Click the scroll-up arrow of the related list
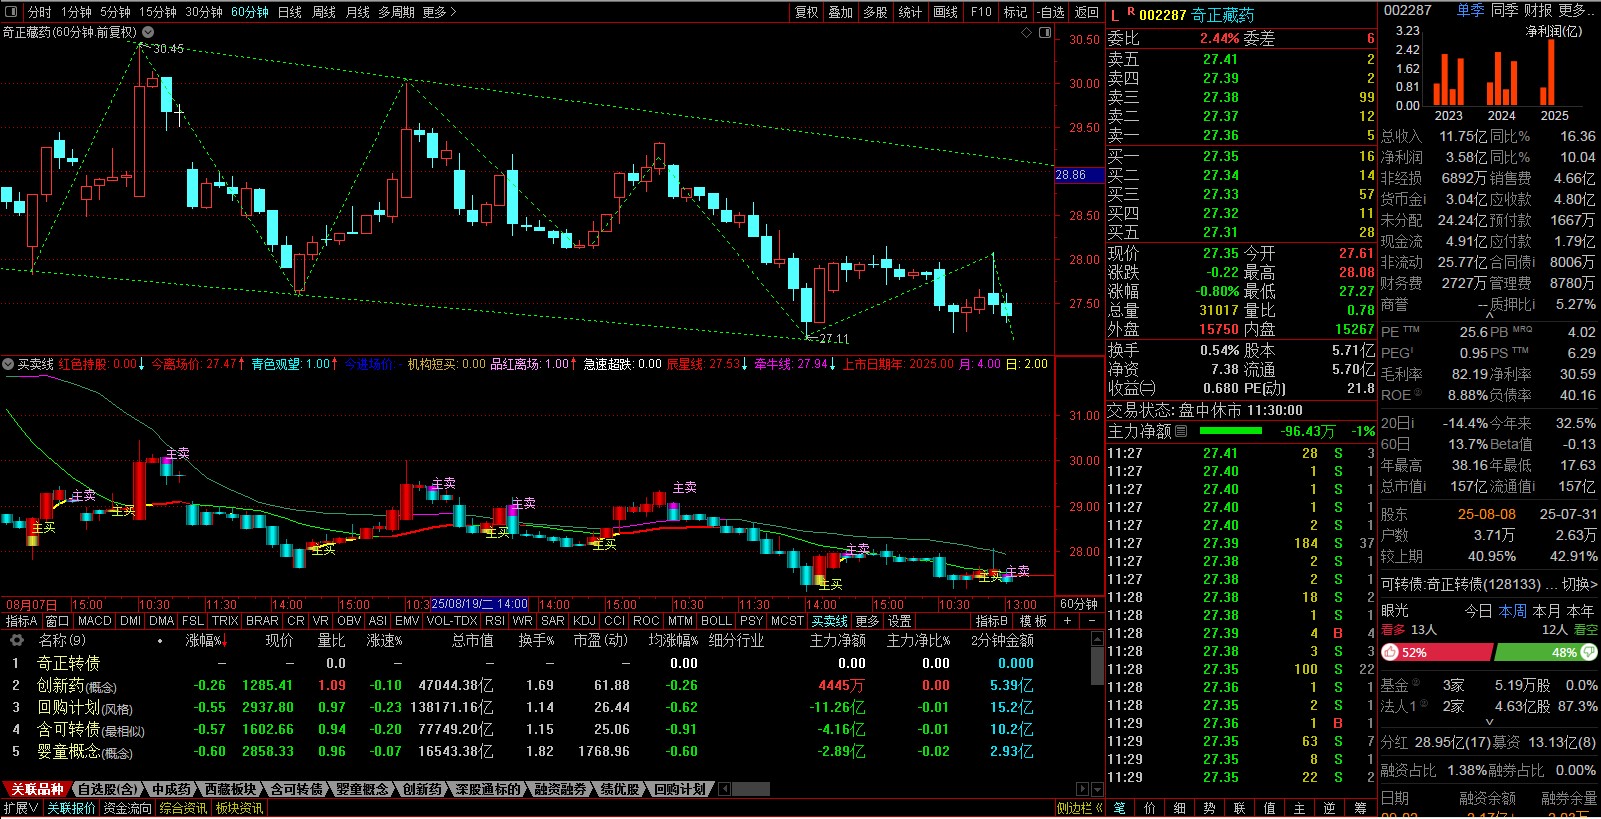This screenshot has height=819, width=1601. [1096, 640]
